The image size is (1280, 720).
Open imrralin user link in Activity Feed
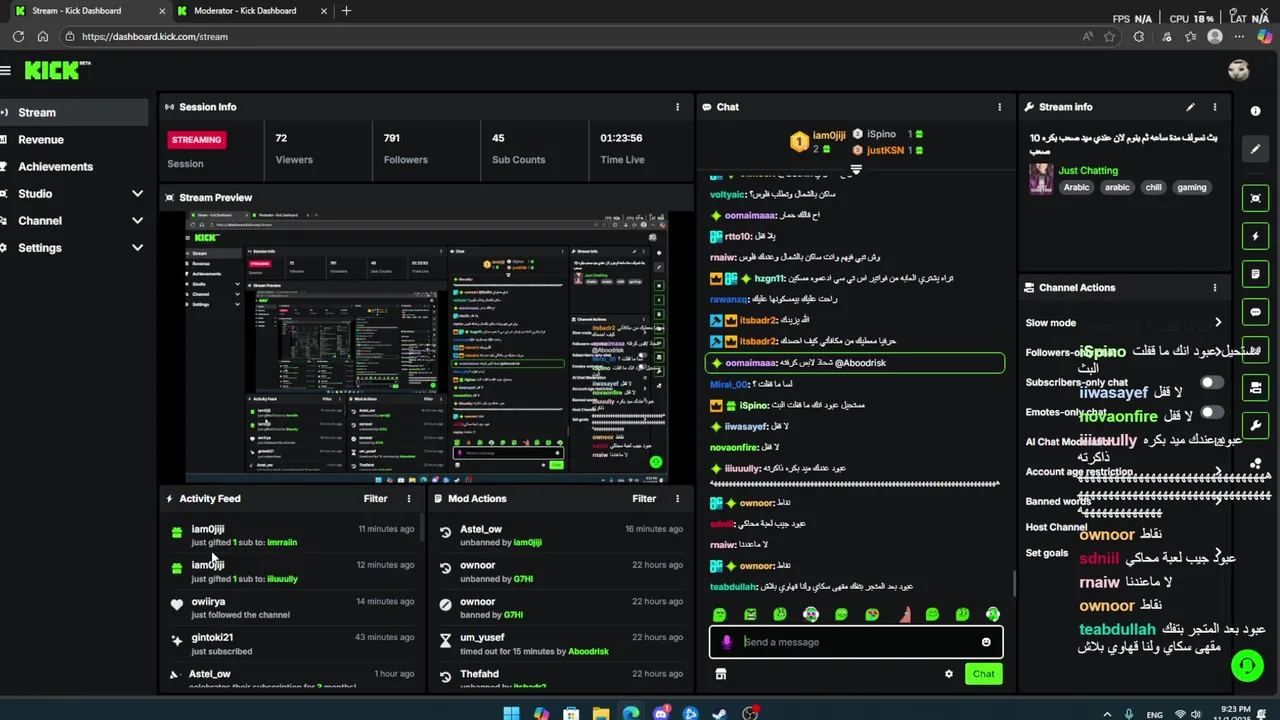point(282,543)
